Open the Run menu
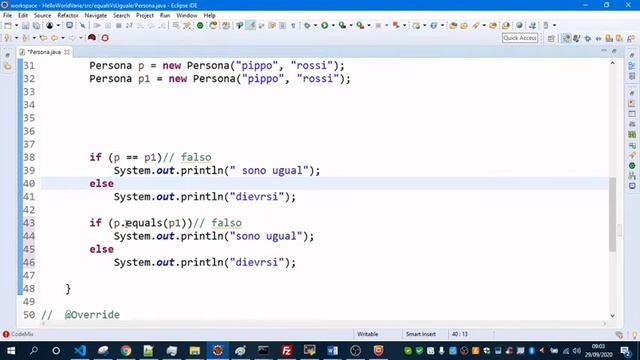The height and width of the screenshot is (360, 640). [x=165, y=15]
